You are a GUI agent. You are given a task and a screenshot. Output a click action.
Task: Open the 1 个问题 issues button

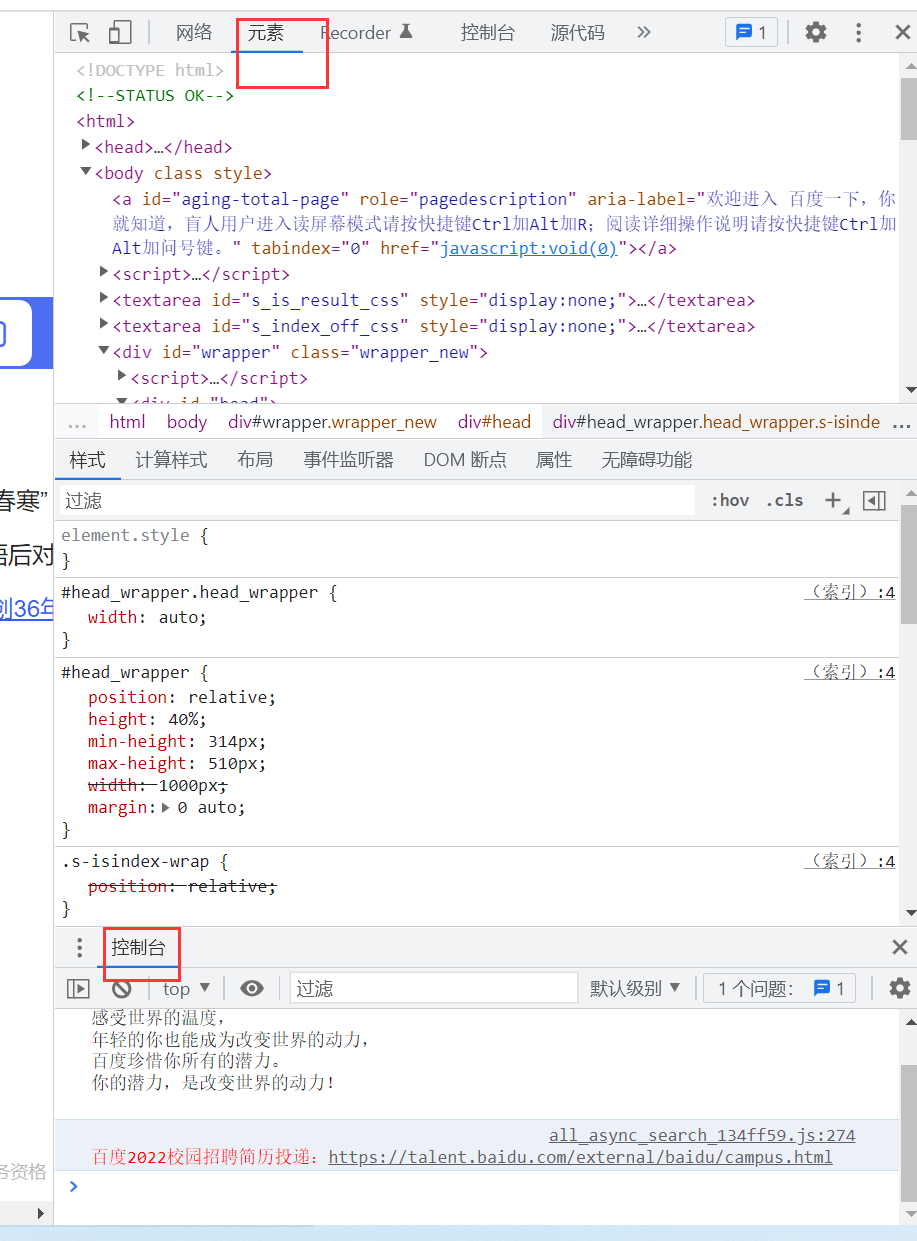click(780, 988)
